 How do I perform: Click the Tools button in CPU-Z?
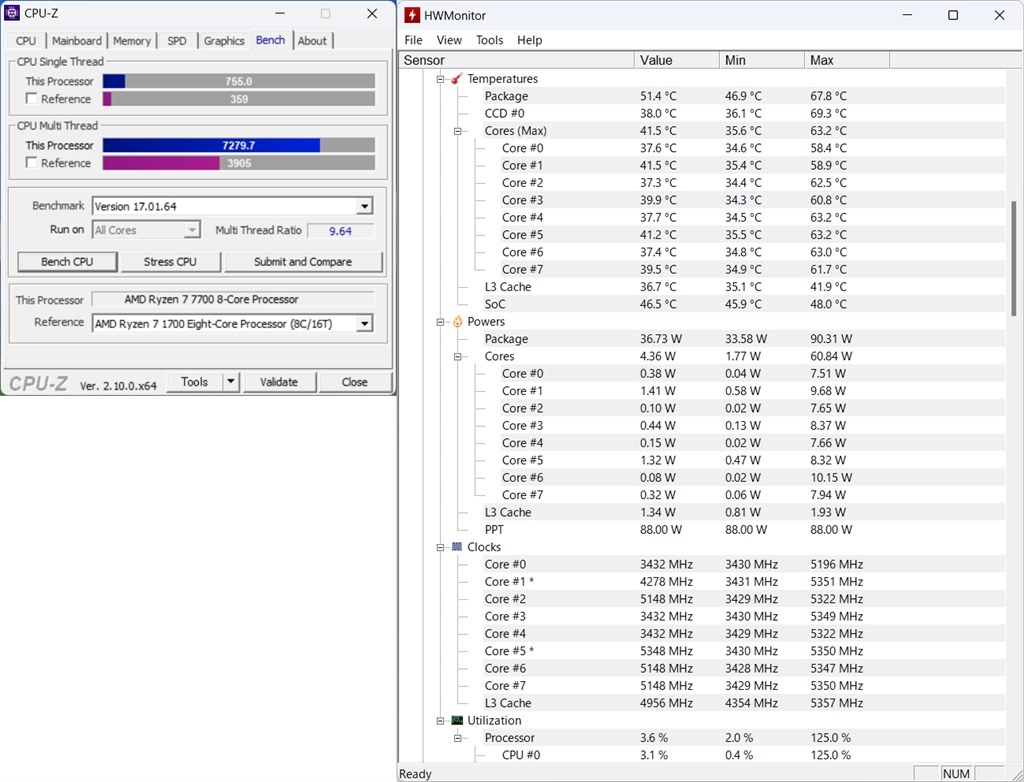tap(195, 382)
